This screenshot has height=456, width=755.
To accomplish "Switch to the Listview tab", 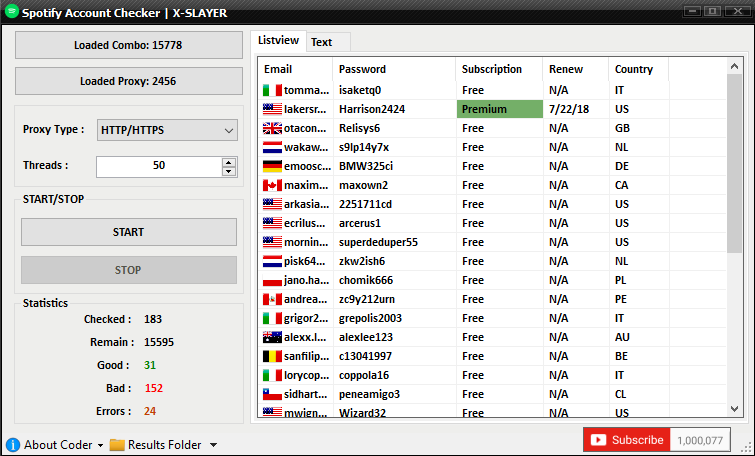I will (278, 40).
